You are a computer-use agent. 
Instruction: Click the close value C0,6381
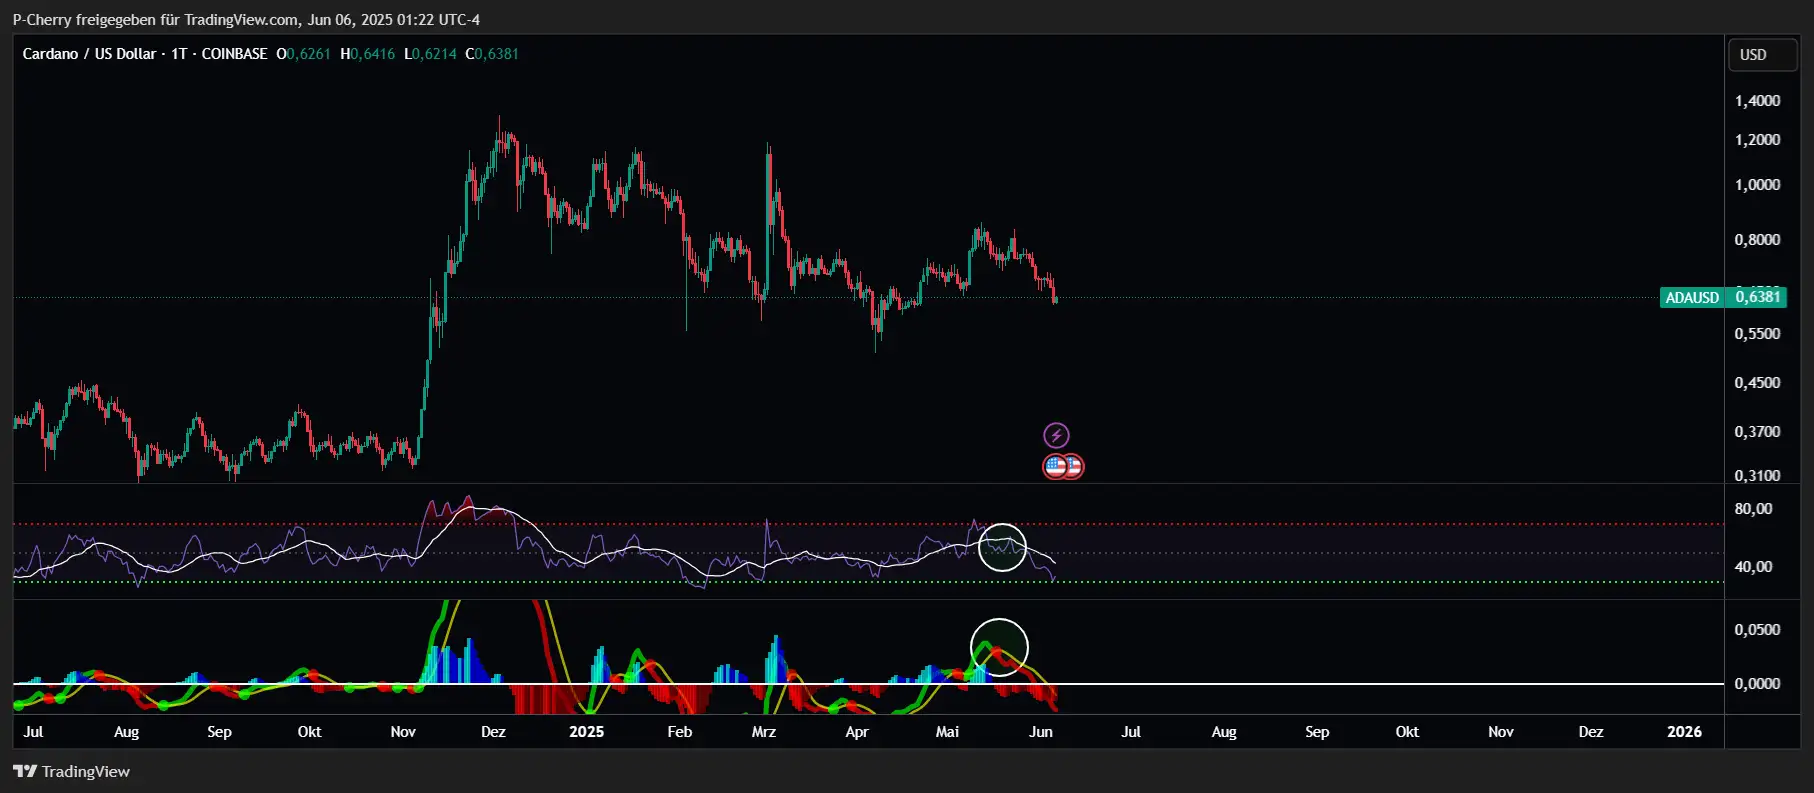click(492, 54)
